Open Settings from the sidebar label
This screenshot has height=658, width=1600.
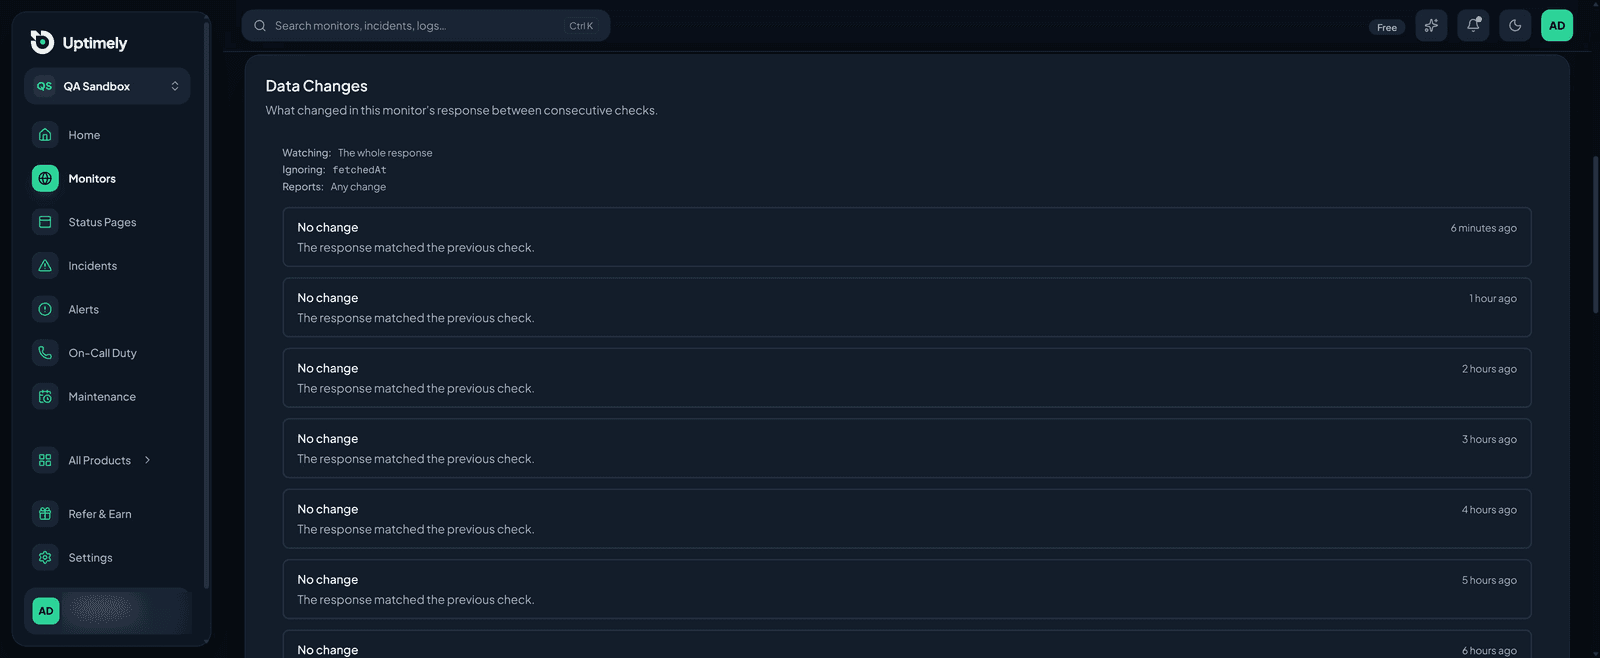point(90,558)
